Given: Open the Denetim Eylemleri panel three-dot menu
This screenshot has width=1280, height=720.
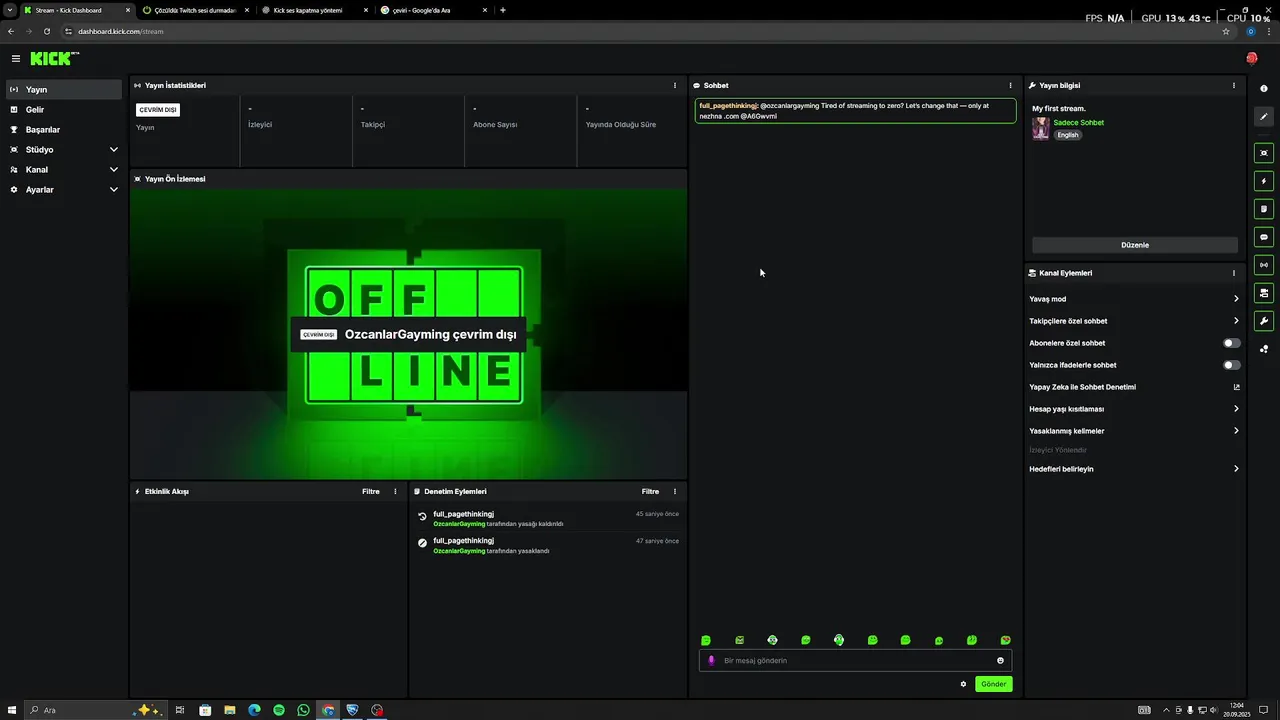Looking at the screenshot, I should (x=674, y=491).
